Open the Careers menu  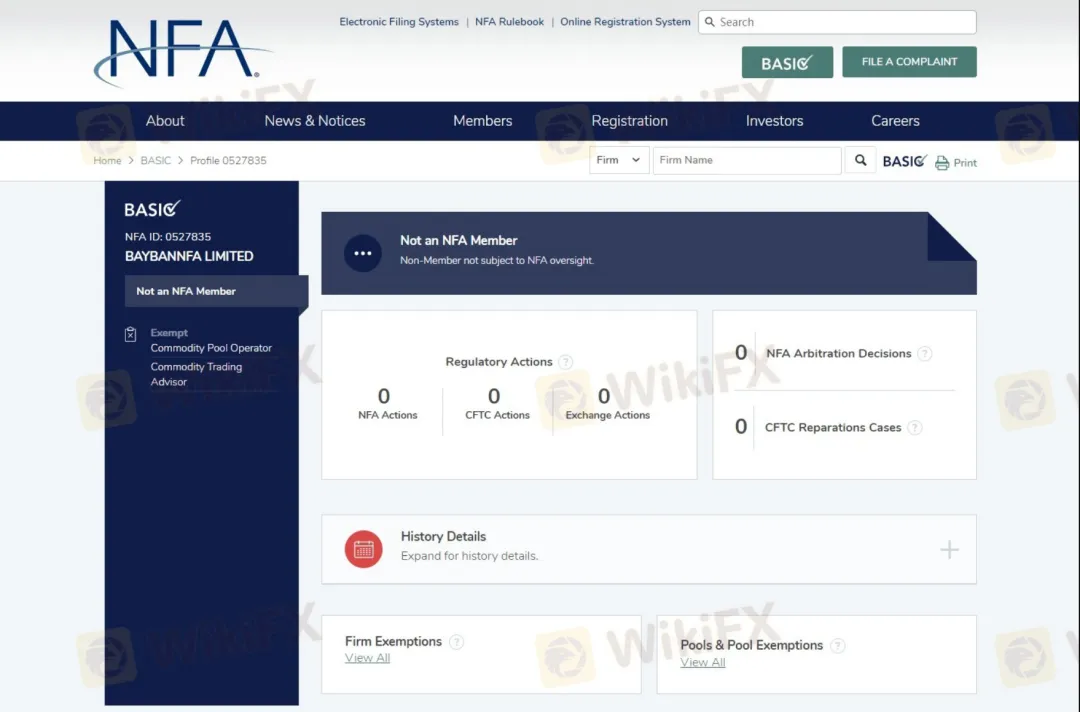895,121
